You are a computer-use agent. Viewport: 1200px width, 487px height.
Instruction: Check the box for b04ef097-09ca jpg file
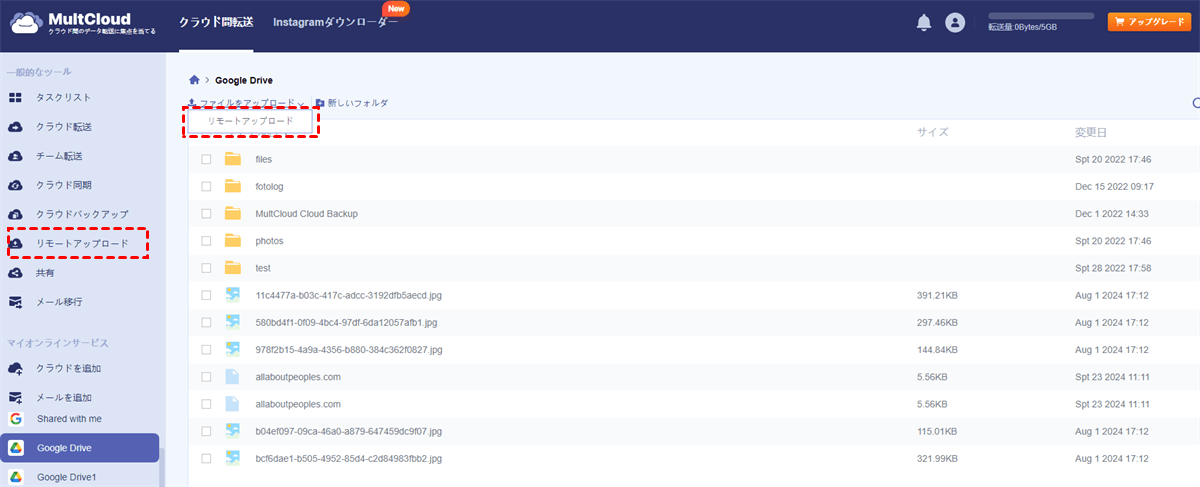tap(206, 431)
